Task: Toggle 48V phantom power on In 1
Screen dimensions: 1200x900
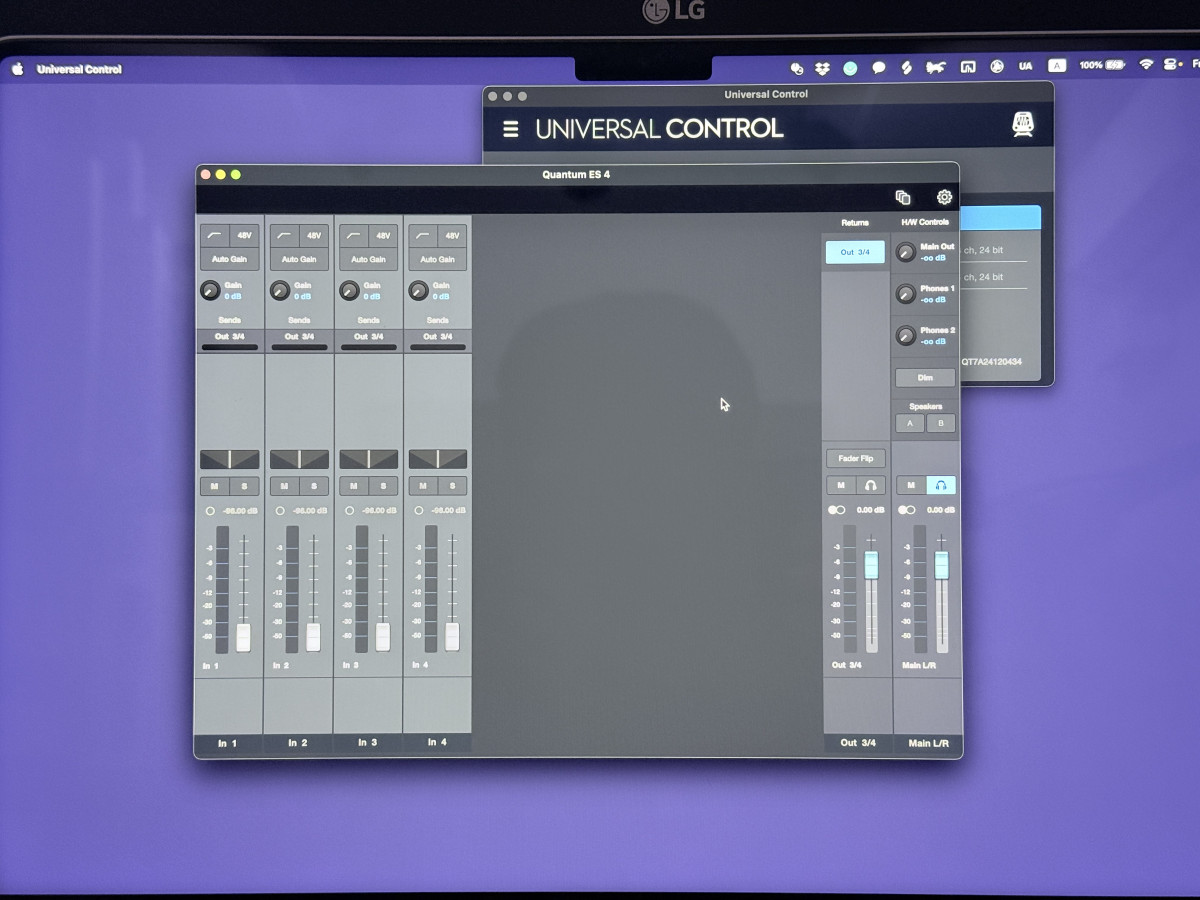Action: pos(244,236)
